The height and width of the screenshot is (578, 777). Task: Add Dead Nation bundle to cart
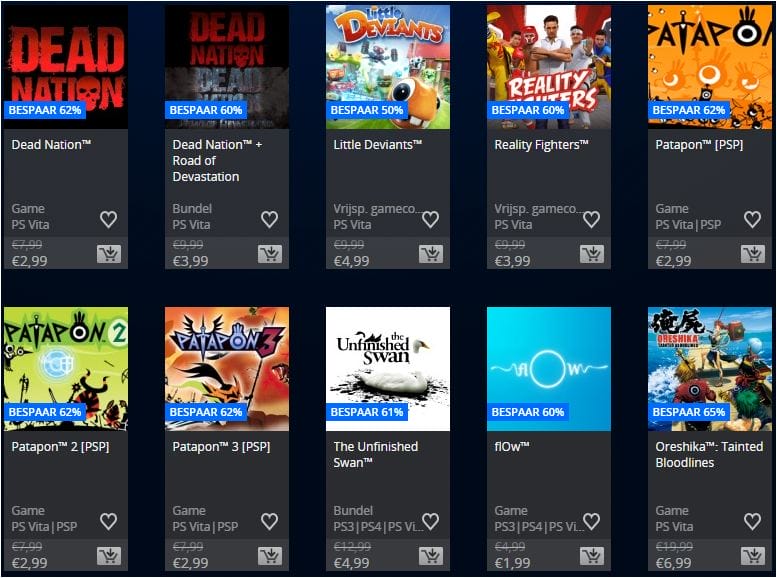(x=270, y=254)
